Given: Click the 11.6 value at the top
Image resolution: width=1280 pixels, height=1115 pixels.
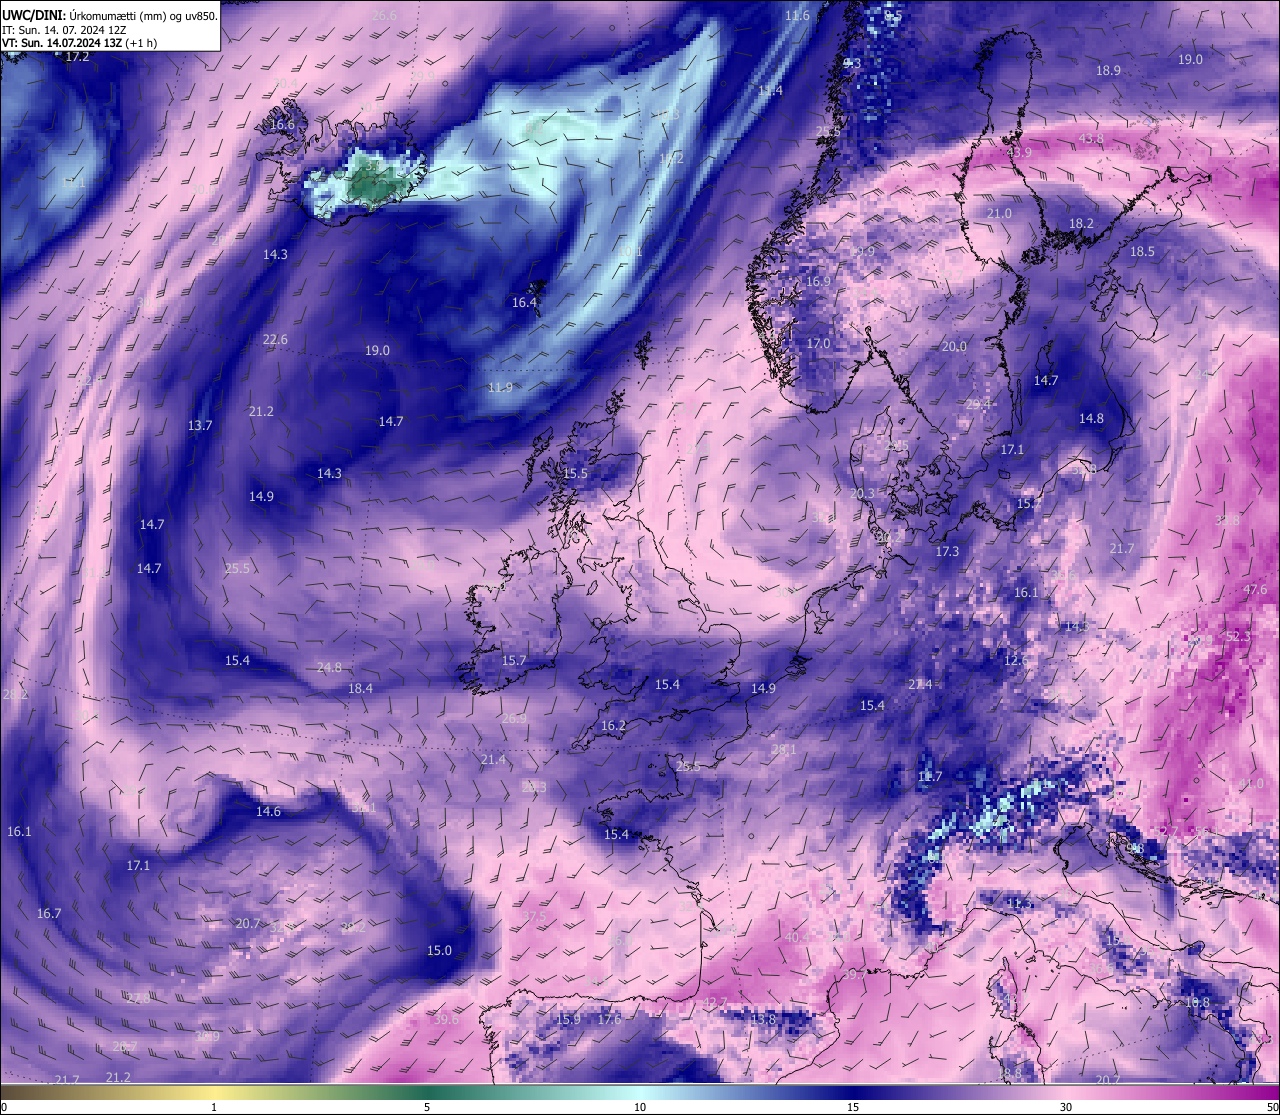Looking at the screenshot, I should coord(797,16).
